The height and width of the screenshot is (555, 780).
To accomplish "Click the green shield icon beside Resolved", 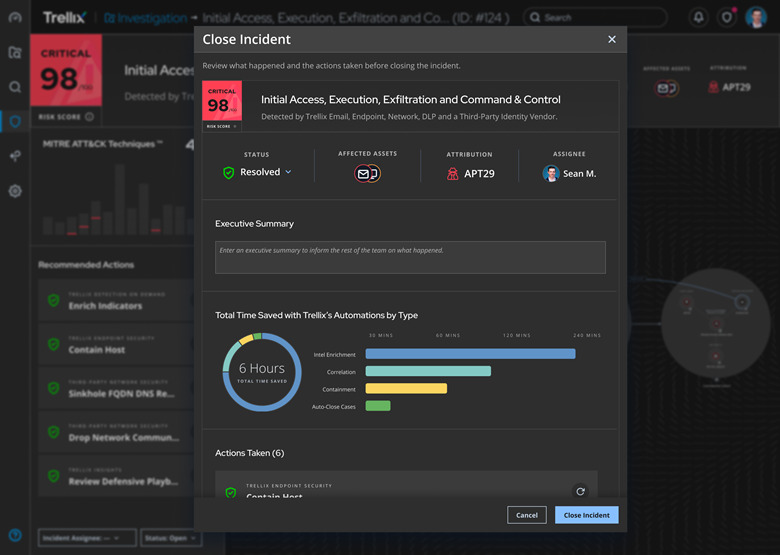I will [x=228, y=173].
